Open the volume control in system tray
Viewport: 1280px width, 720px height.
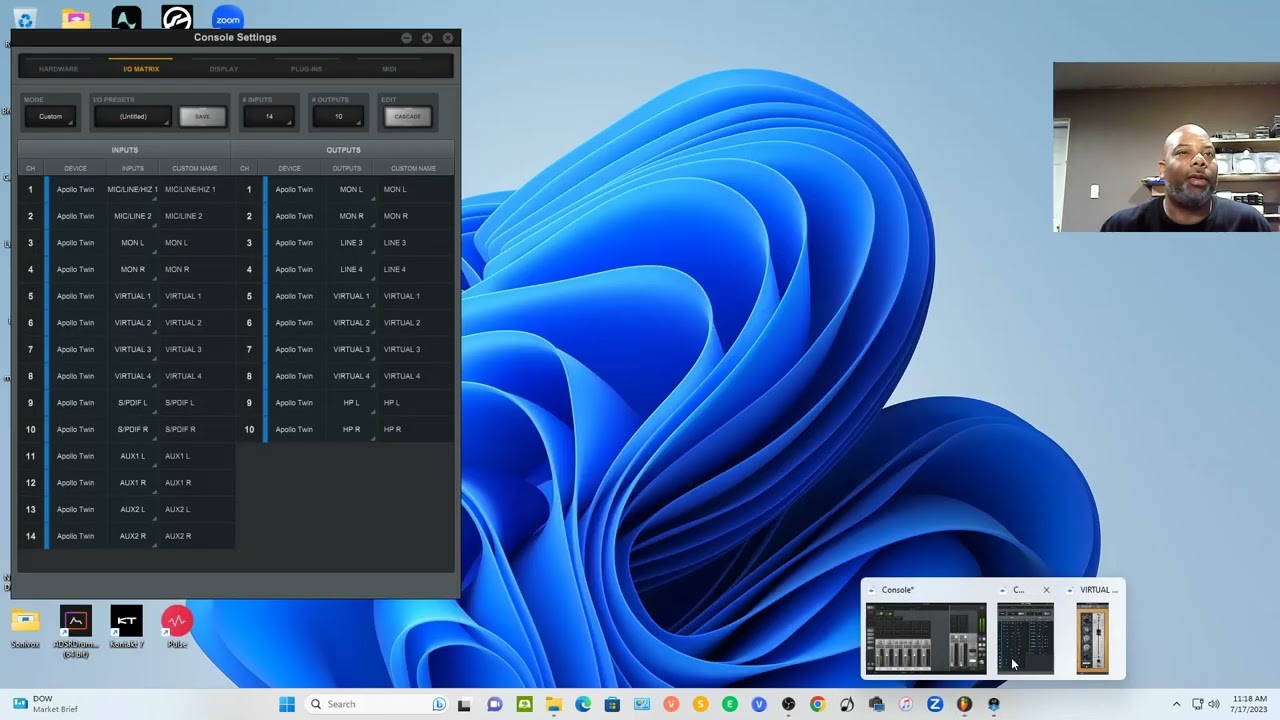[x=1214, y=704]
